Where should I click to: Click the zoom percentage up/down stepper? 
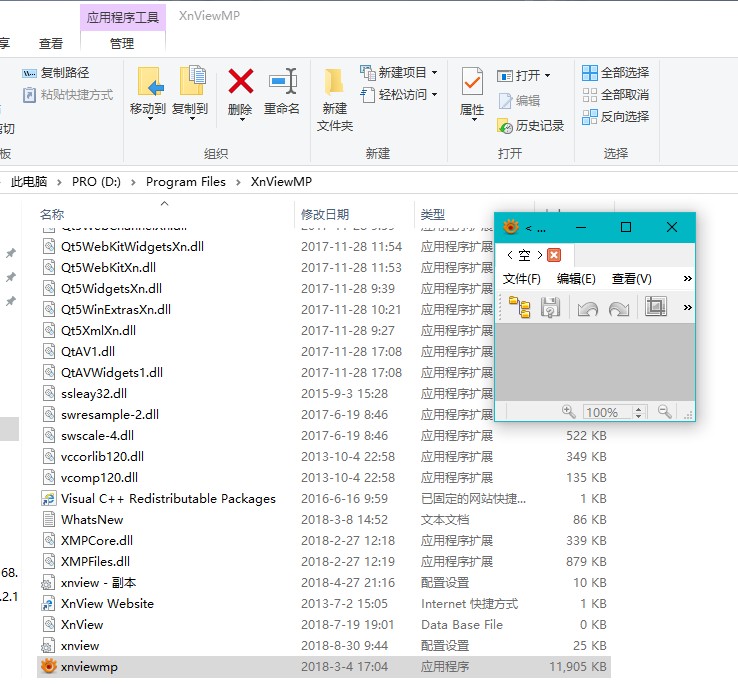coord(639,412)
